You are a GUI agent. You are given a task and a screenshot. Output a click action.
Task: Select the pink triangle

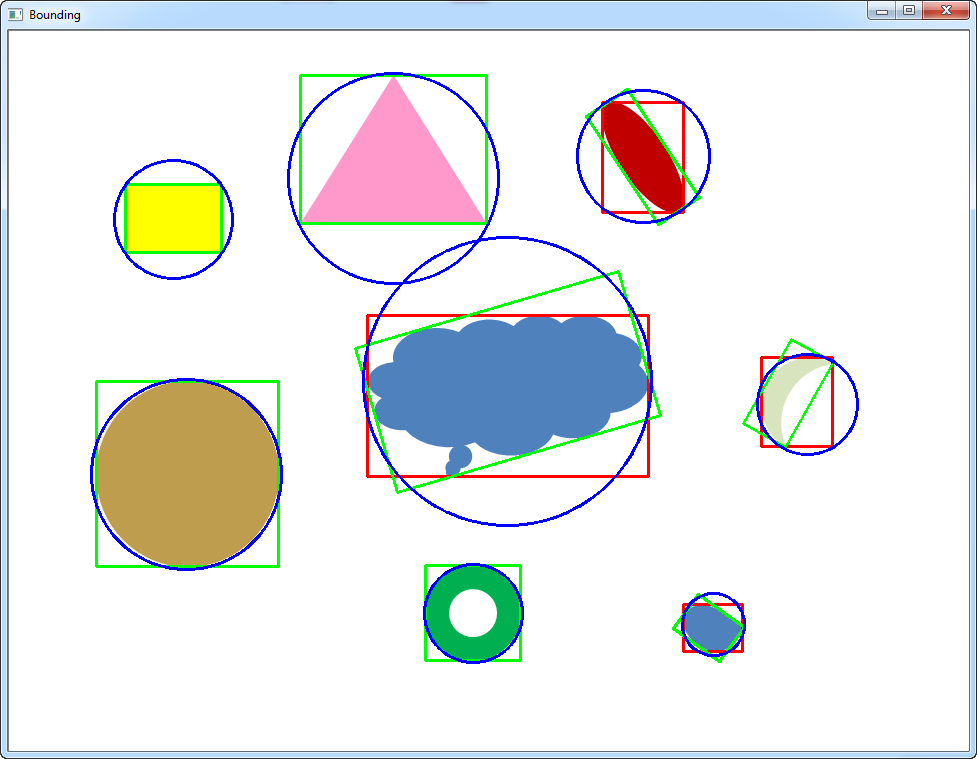393,170
